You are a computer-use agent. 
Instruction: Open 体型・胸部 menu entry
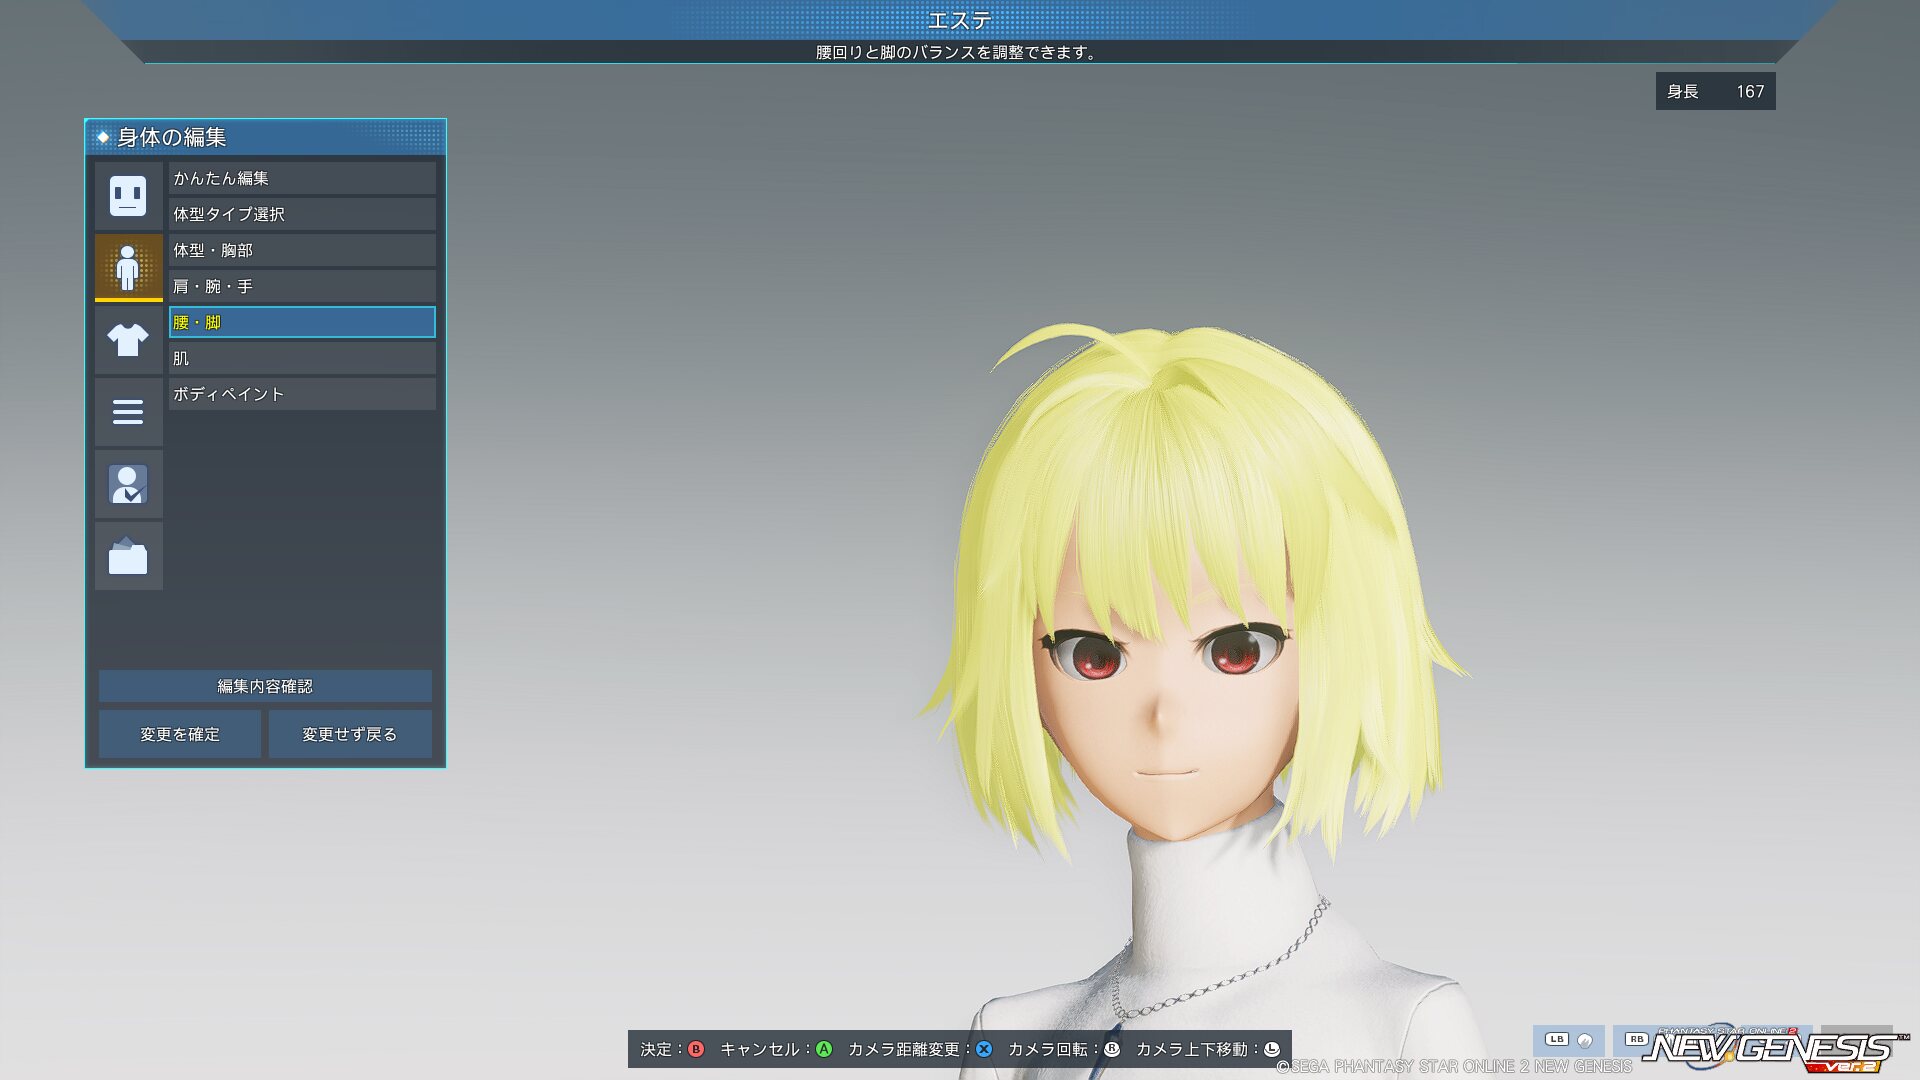coord(302,250)
